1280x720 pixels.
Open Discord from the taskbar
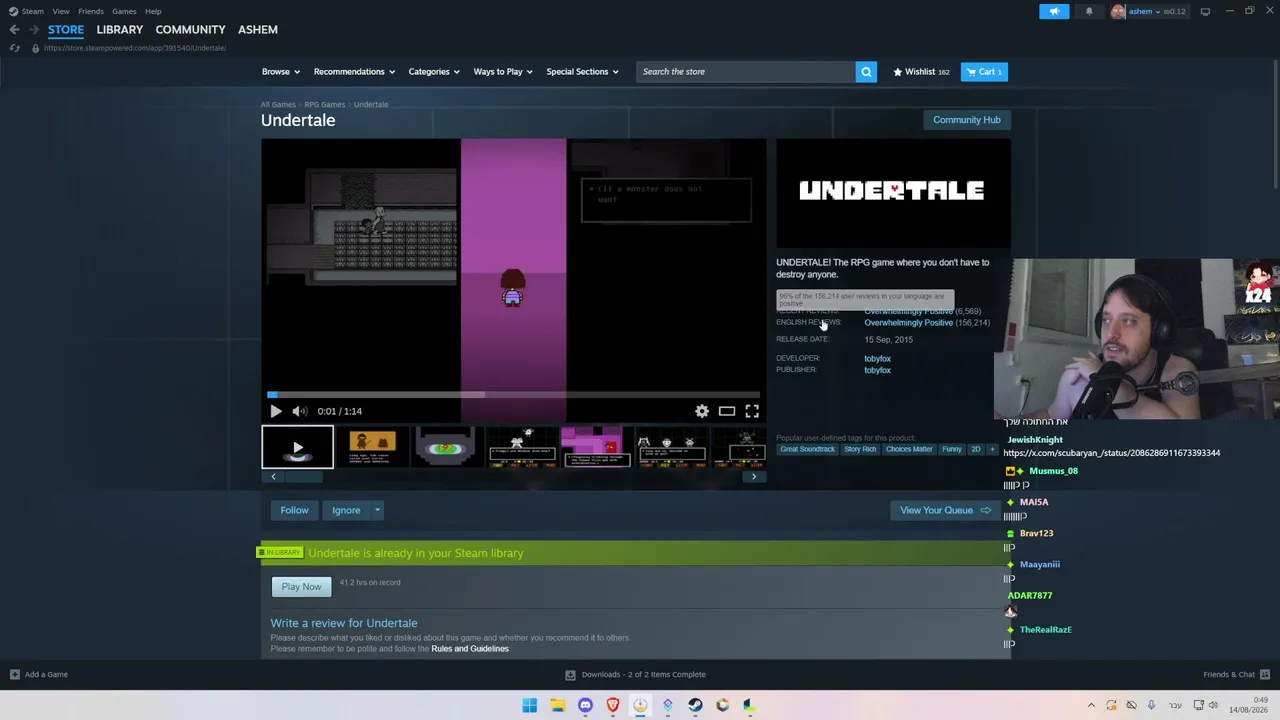click(x=585, y=705)
